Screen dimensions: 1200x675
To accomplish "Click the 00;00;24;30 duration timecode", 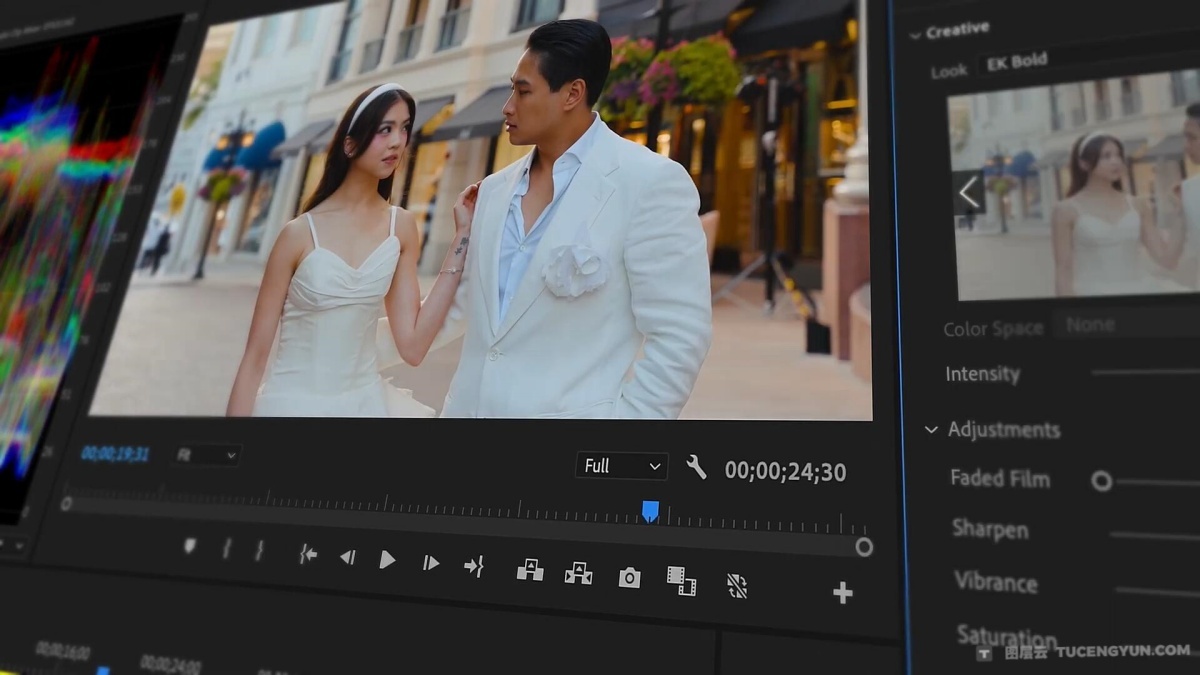I will pos(786,472).
